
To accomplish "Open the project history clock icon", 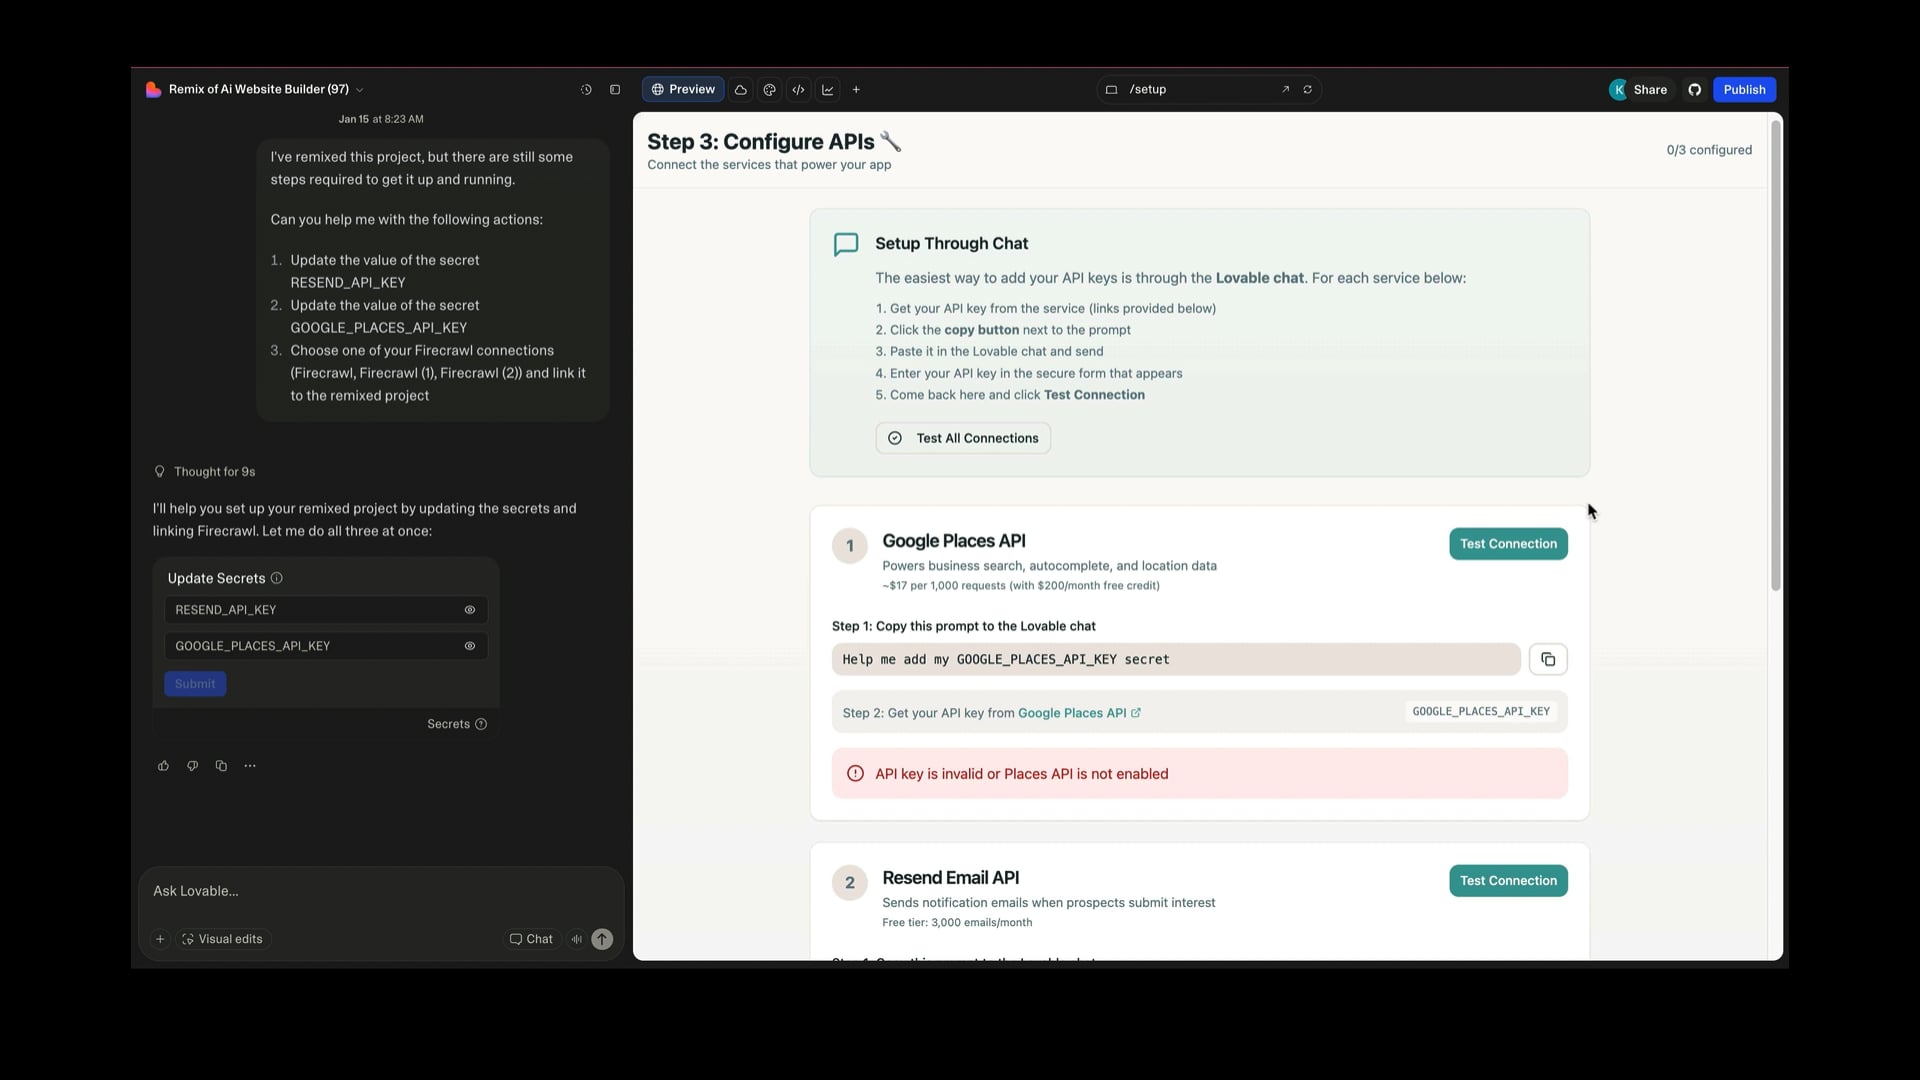I will point(586,90).
